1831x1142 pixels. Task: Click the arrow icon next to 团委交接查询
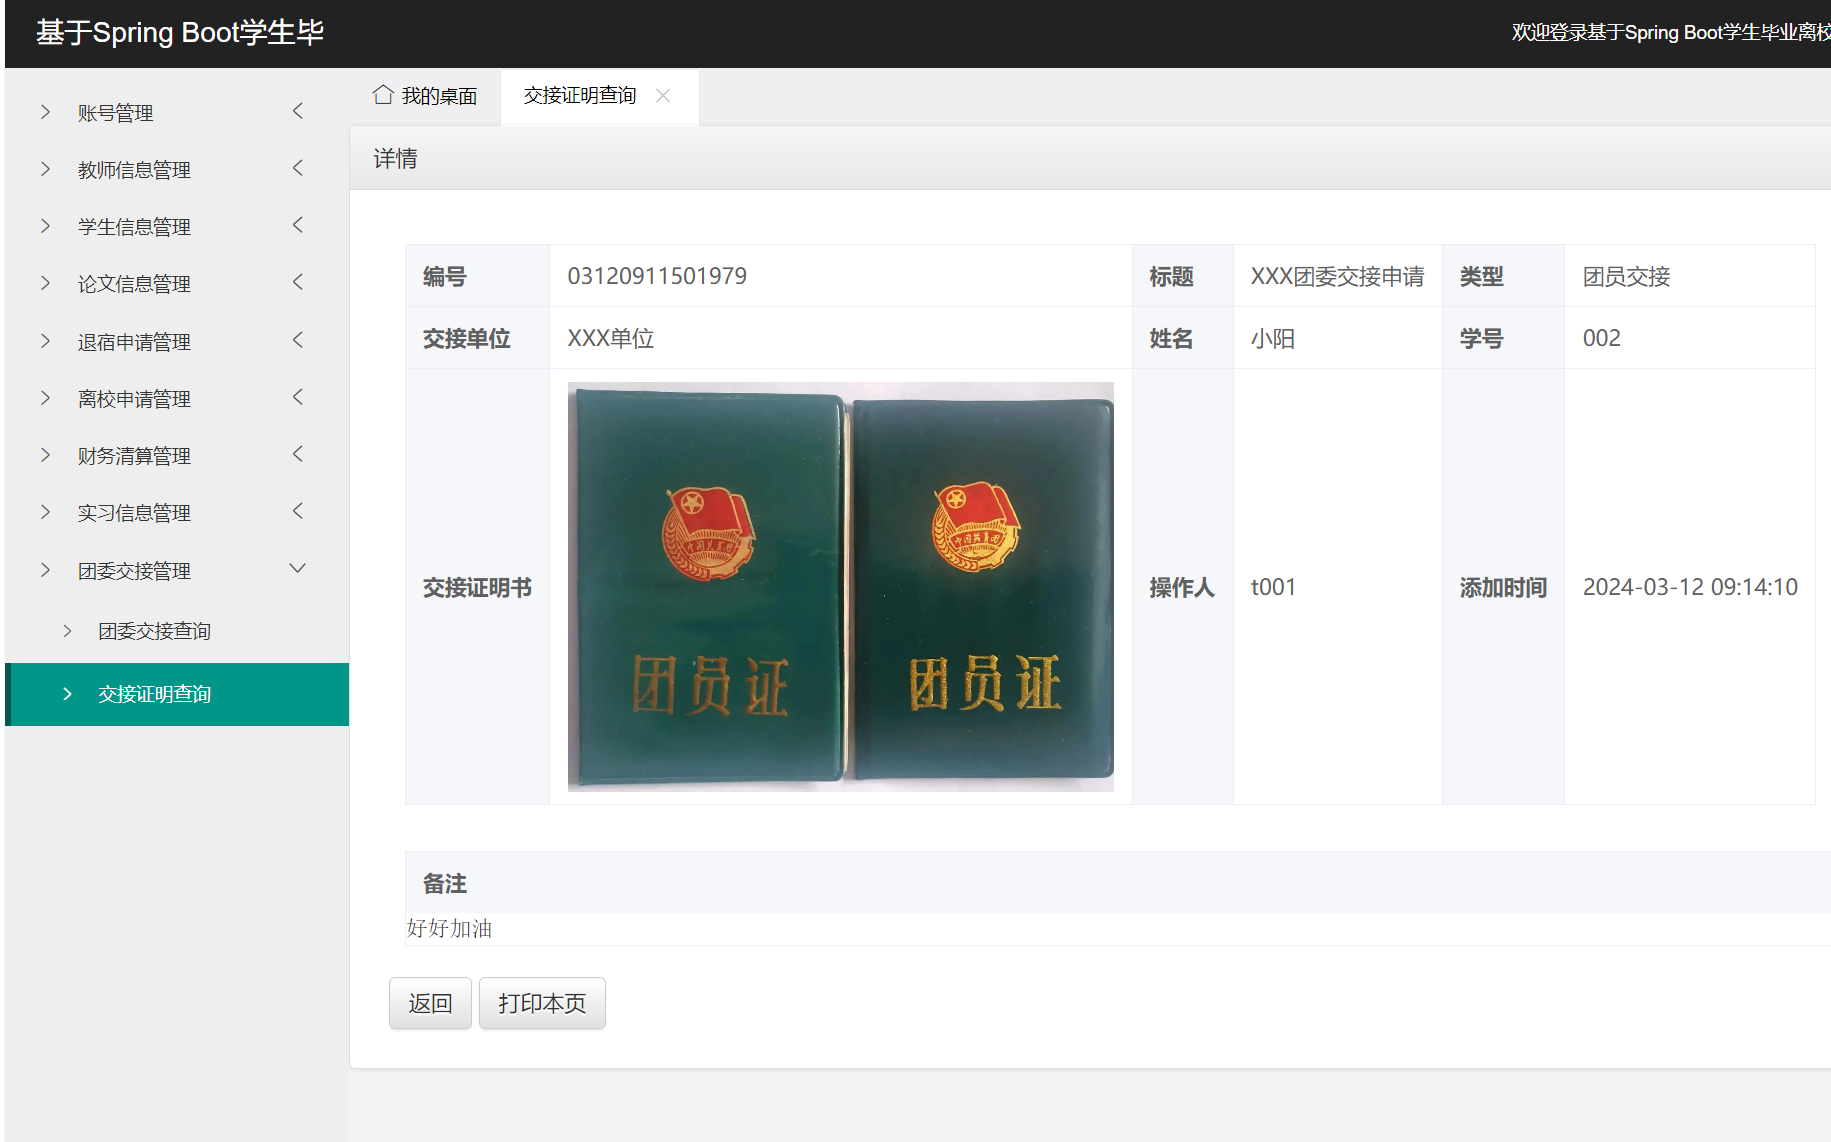pyautogui.click(x=66, y=631)
